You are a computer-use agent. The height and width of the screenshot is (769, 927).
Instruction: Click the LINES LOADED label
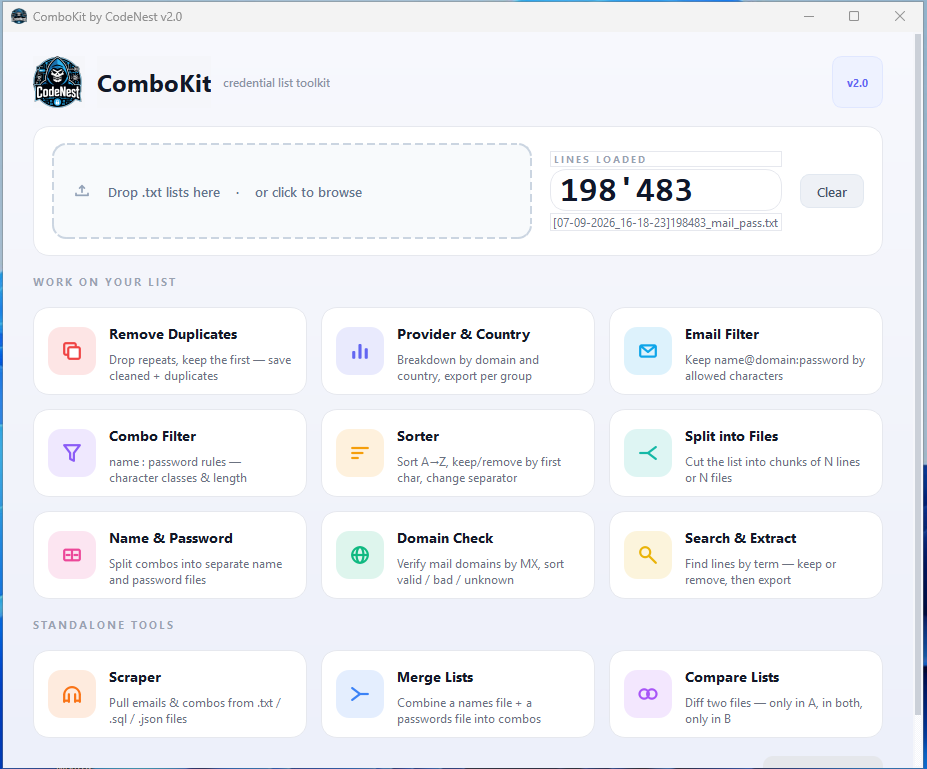pyautogui.click(x=599, y=160)
